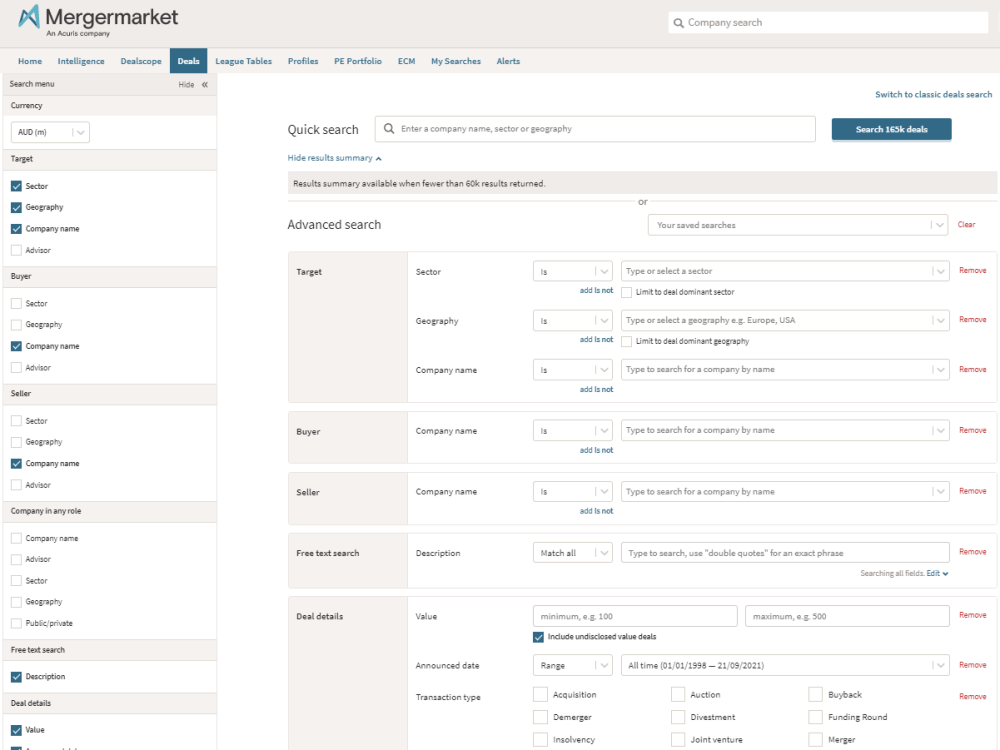Open the Dealscope tab
Image resolution: width=1000 pixels, height=750 pixels.
(x=141, y=61)
